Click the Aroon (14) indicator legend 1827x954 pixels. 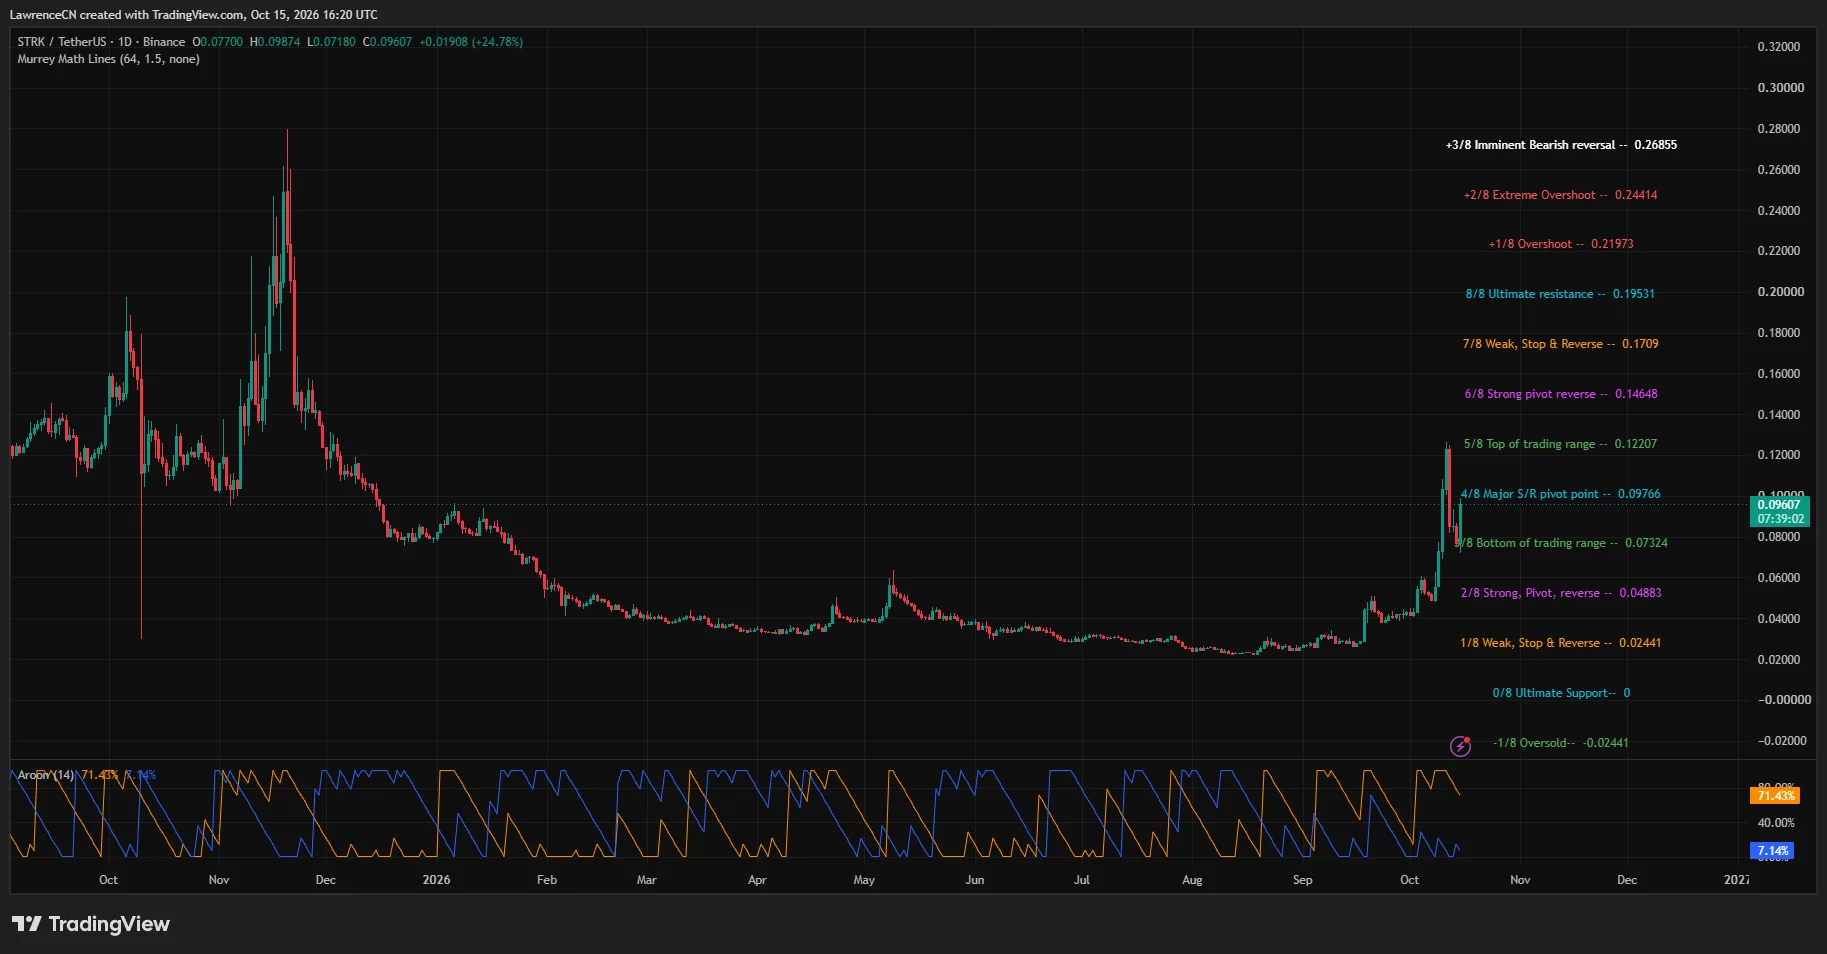pos(46,775)
